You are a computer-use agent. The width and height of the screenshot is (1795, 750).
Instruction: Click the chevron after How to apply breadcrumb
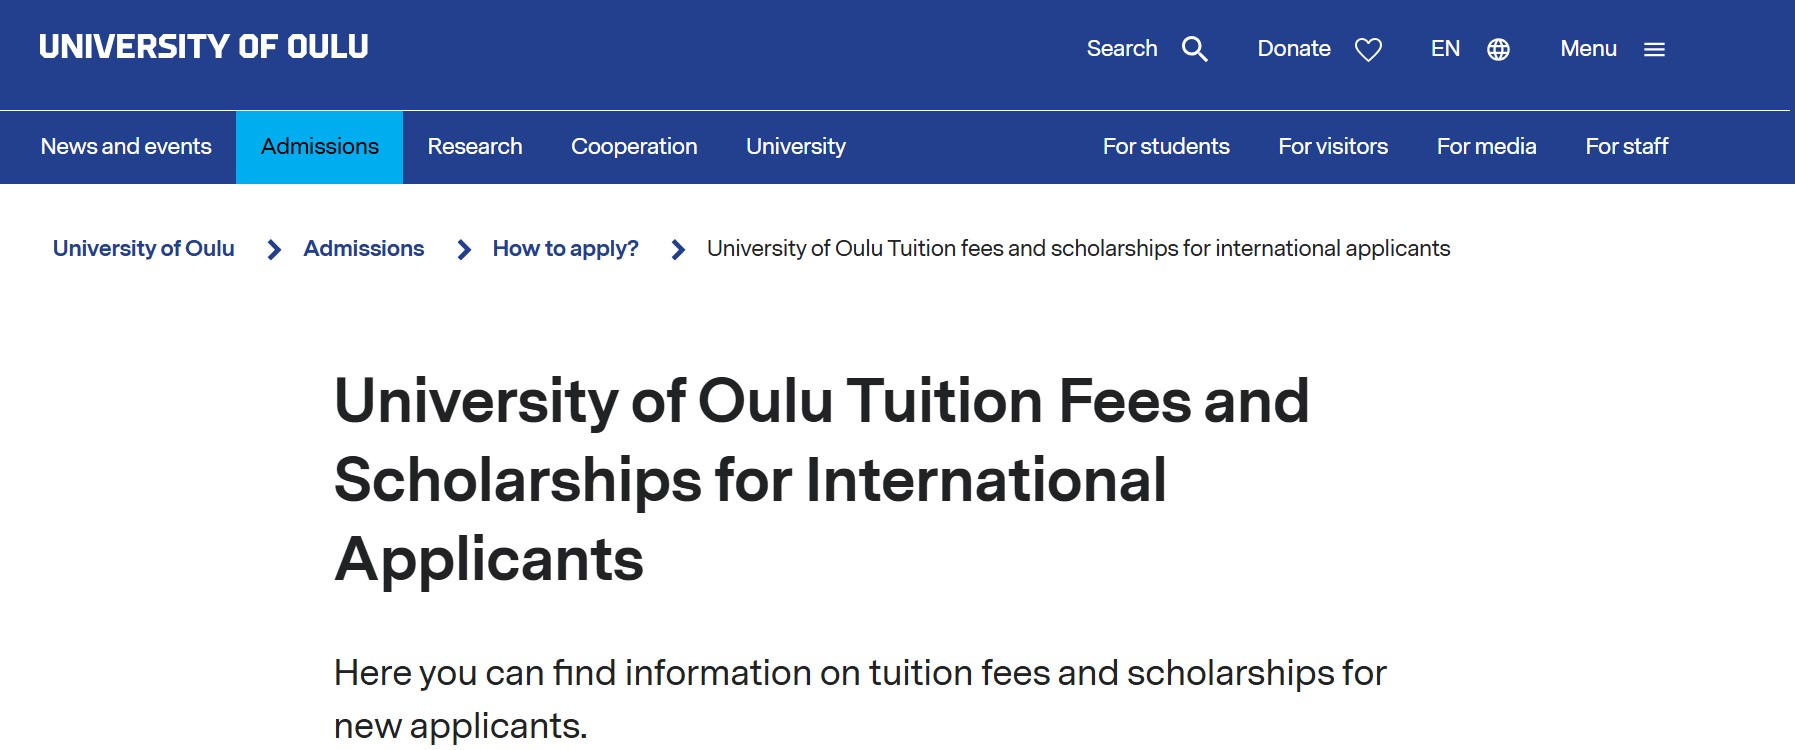tap(677, 249)
